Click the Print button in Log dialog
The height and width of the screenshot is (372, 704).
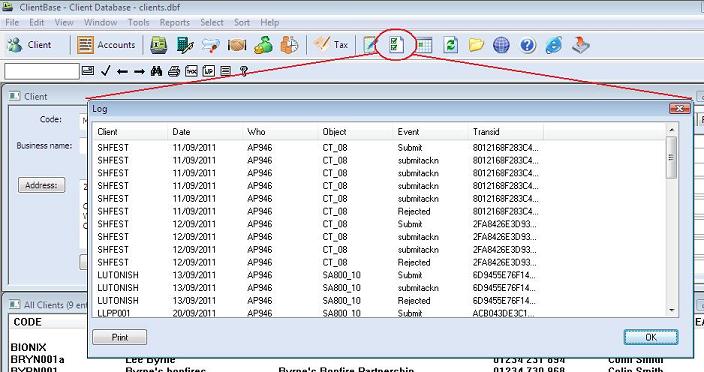point(119,337)
